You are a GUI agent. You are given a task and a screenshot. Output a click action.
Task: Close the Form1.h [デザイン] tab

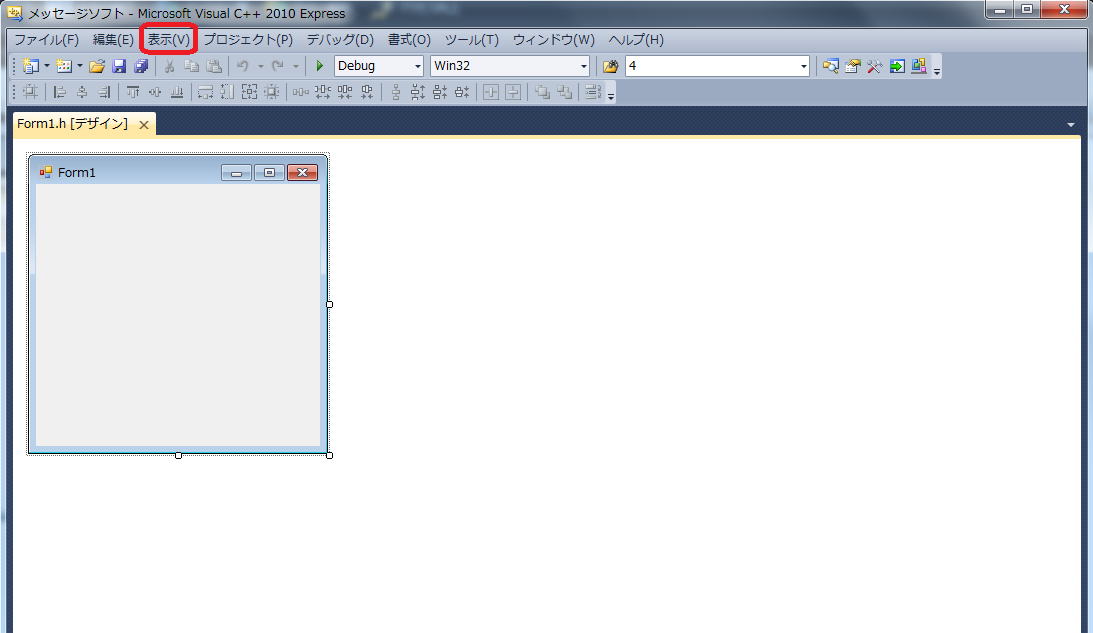pyautogui.click(x=144, y=125)
